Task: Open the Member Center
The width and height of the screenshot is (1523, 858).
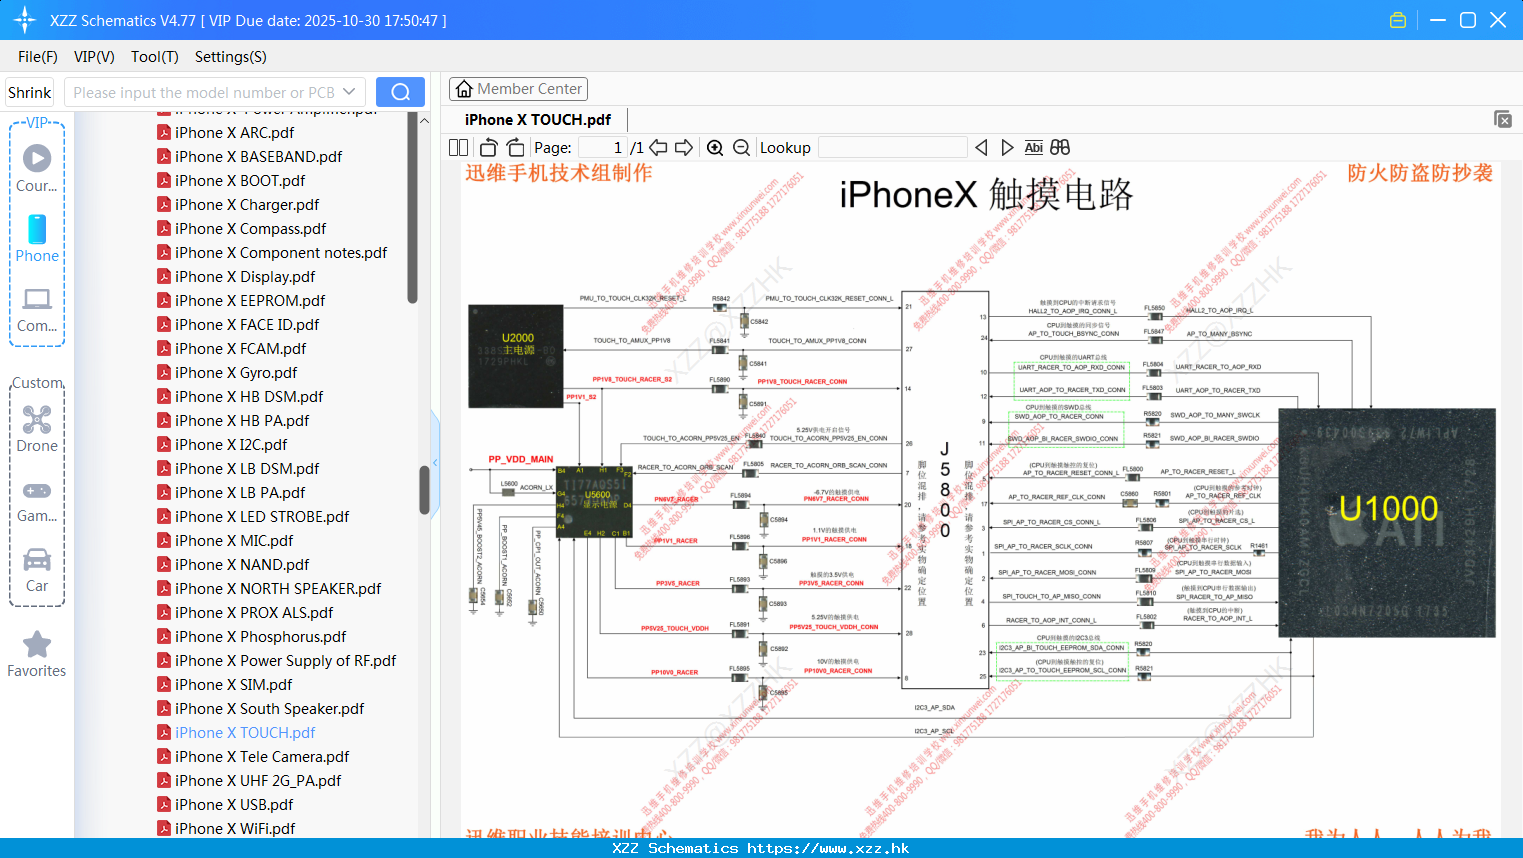Action: click(518, 89)
